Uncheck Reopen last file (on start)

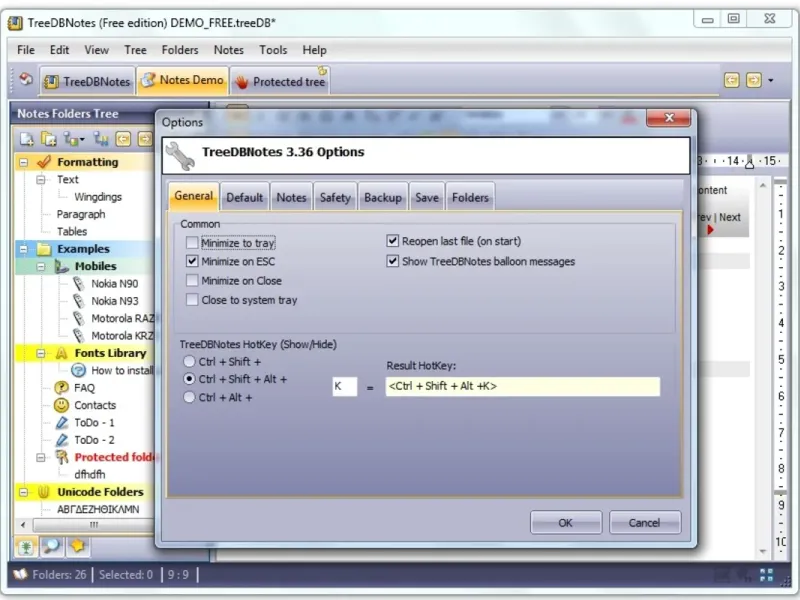(x=392, y=241)
